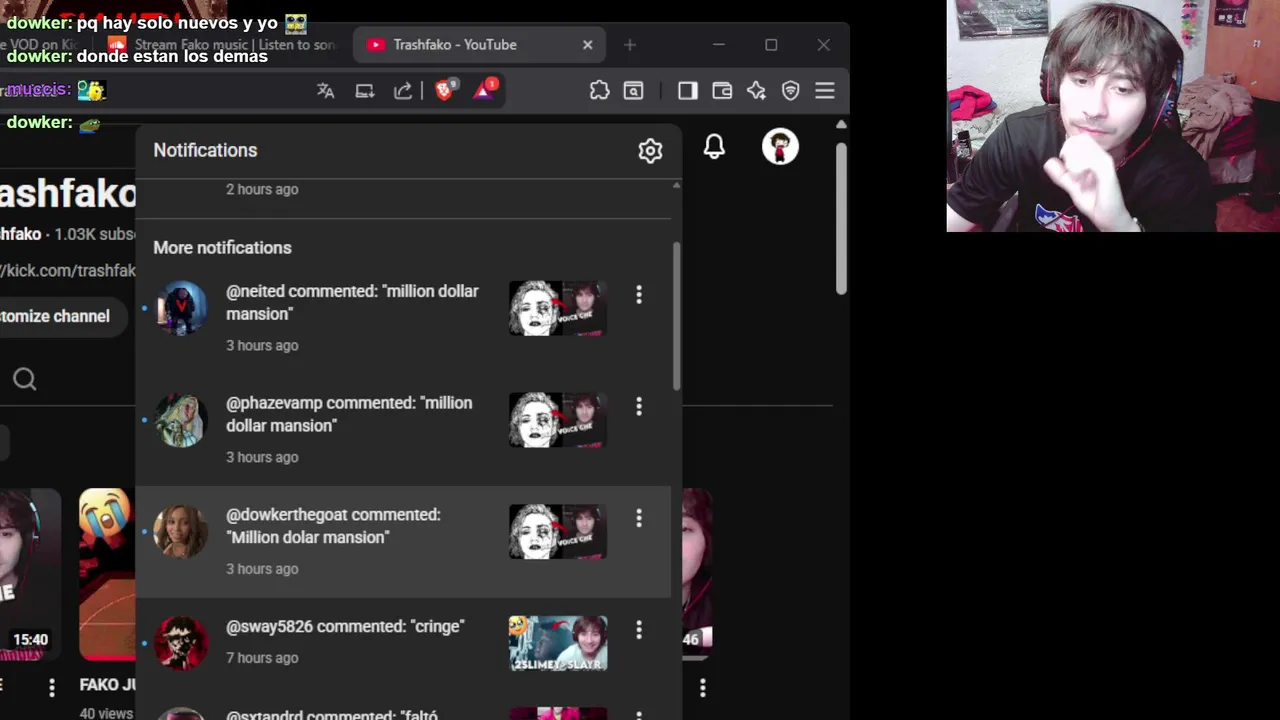Open the Brave Shields lion icon
This screenshot has height=720, width=1280.
pos(446,90)
